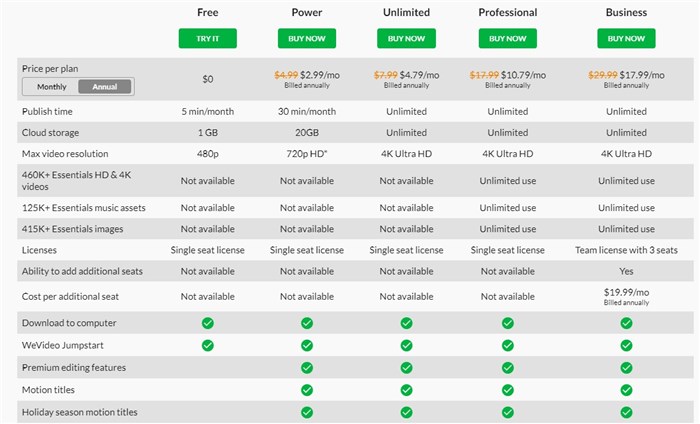Click the Business plan column heading
Viewport: 700px width, 424px height.
pyautogui.click(x=626, y=13)
